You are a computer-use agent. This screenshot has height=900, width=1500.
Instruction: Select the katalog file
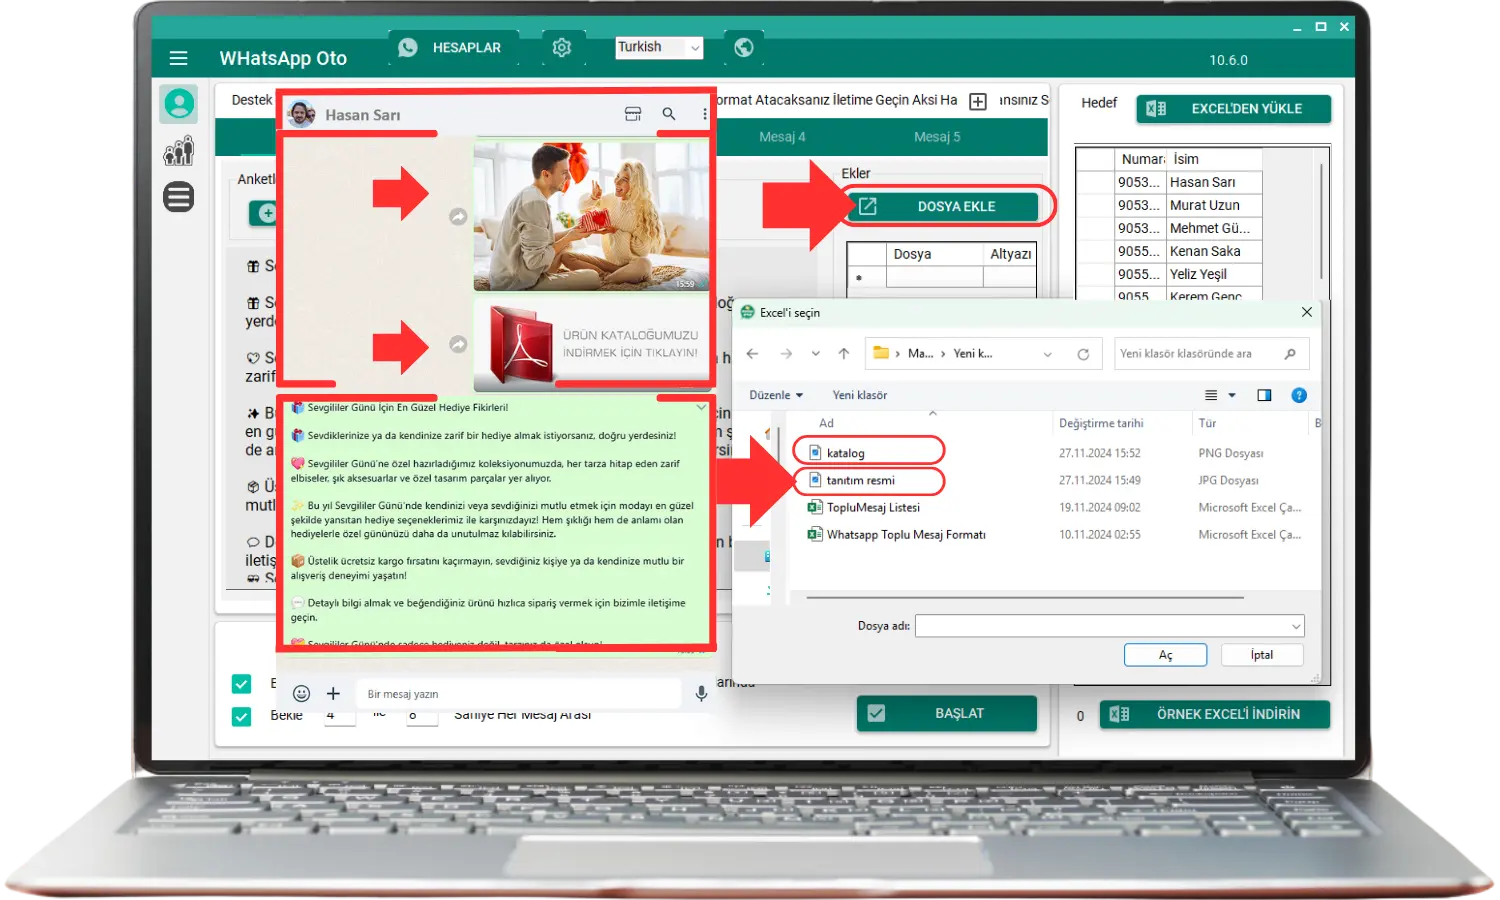[x=845, y=453]
